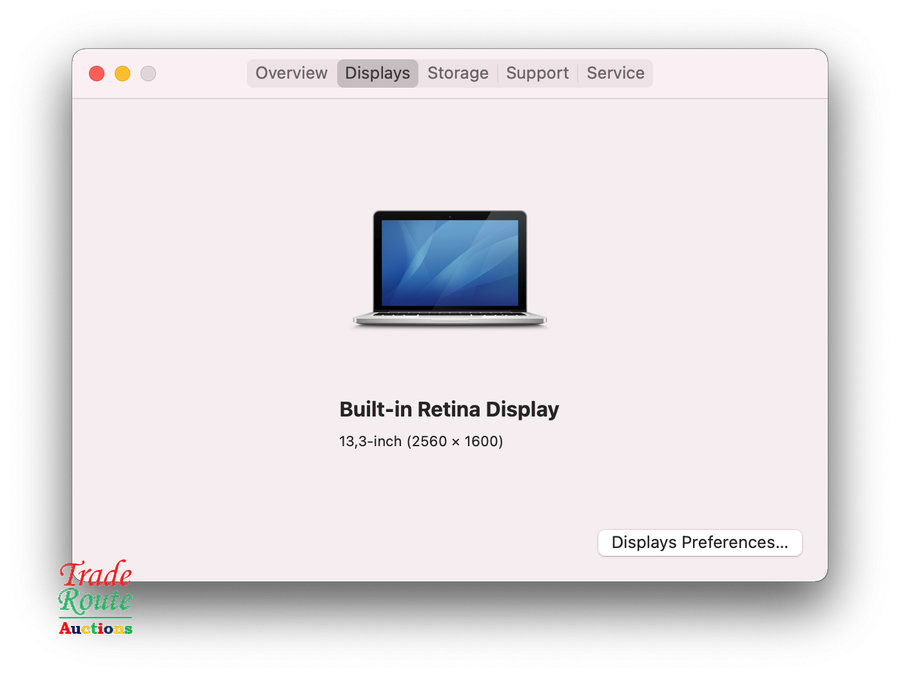Click the currently active Displays tab
This screenshot has height=677, width=900.
(377, 72)
